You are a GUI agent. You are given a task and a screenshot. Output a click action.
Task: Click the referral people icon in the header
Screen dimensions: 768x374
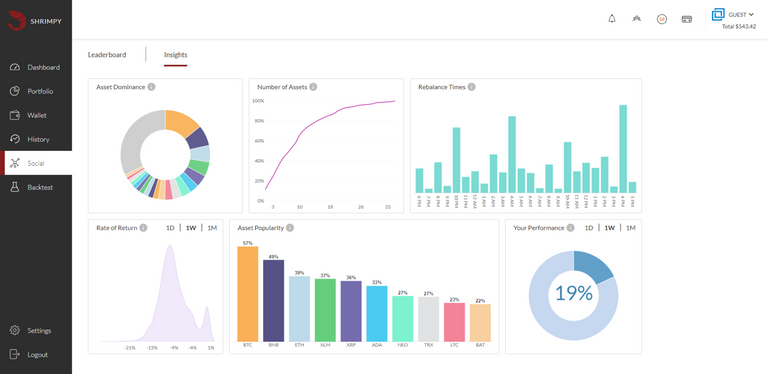tap(637, 19)
